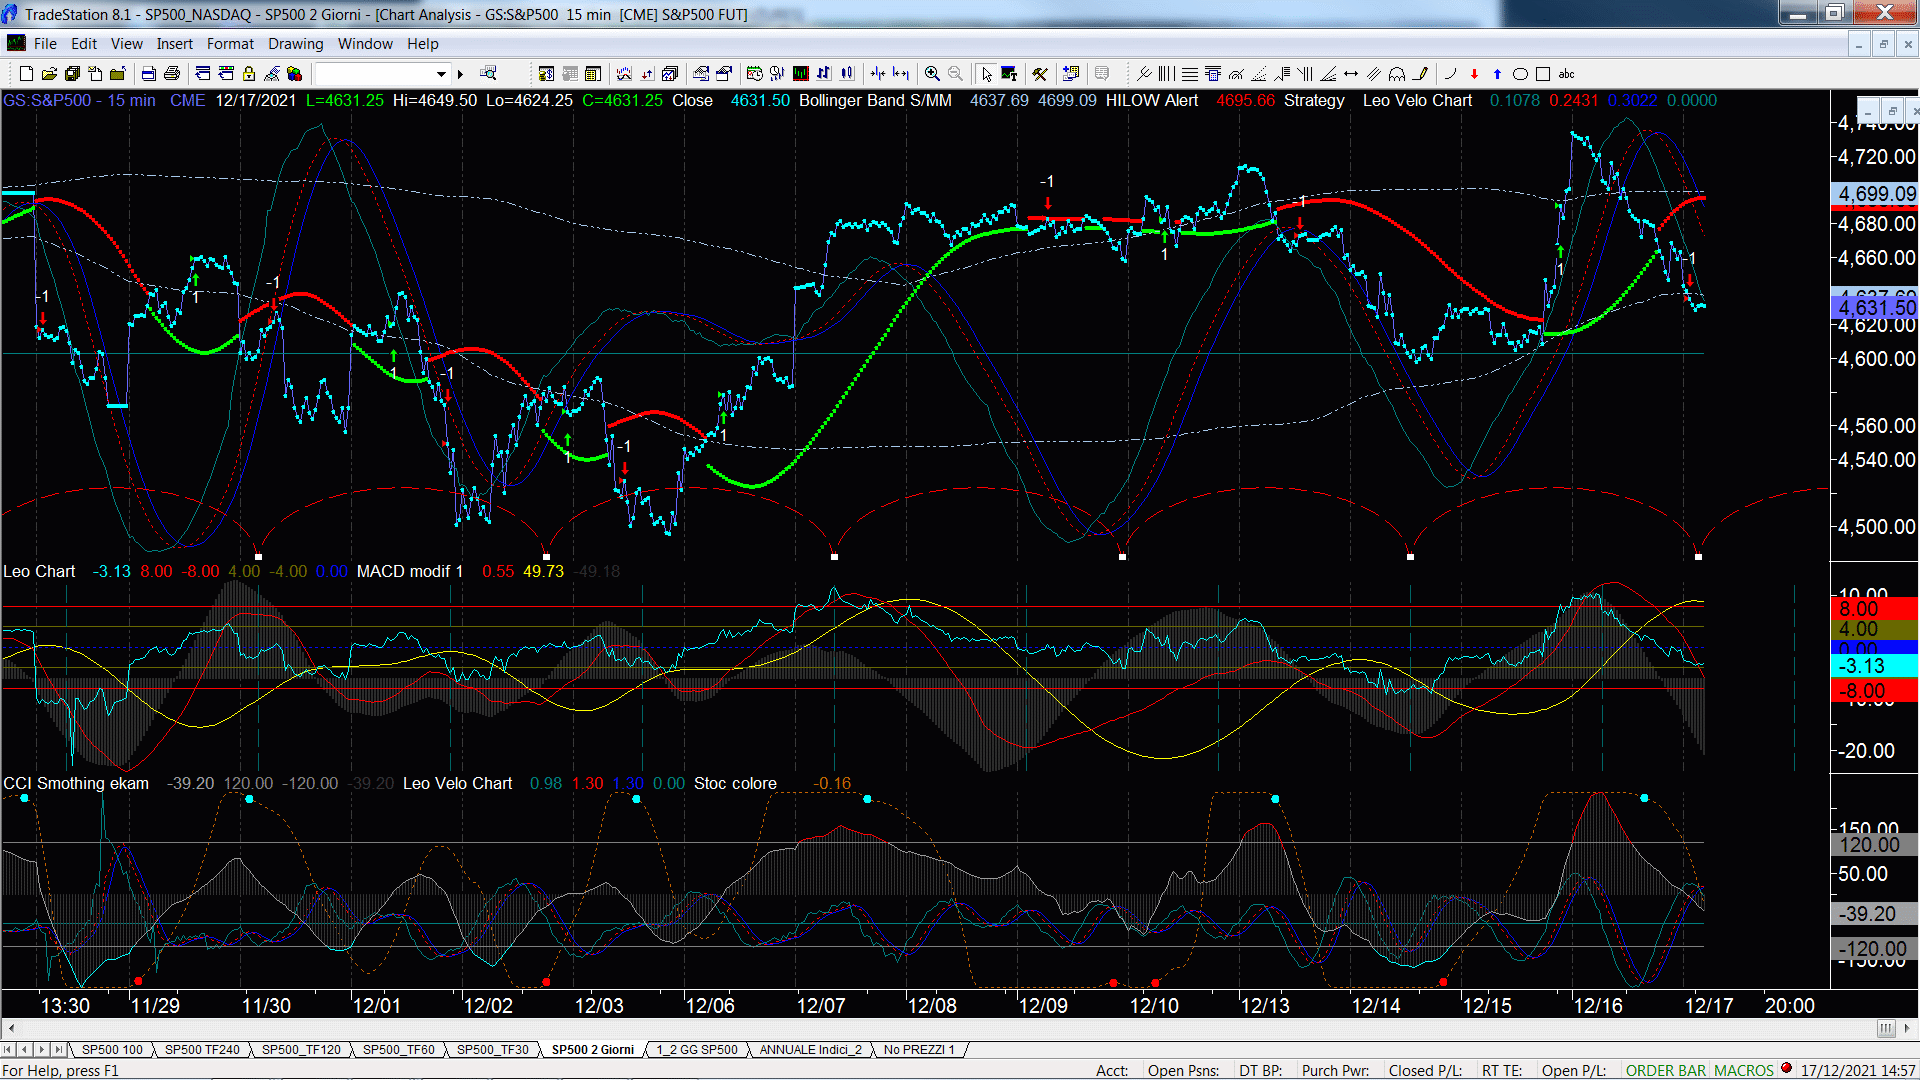Switch to SP500_TF30 tab

(493, 1050)
